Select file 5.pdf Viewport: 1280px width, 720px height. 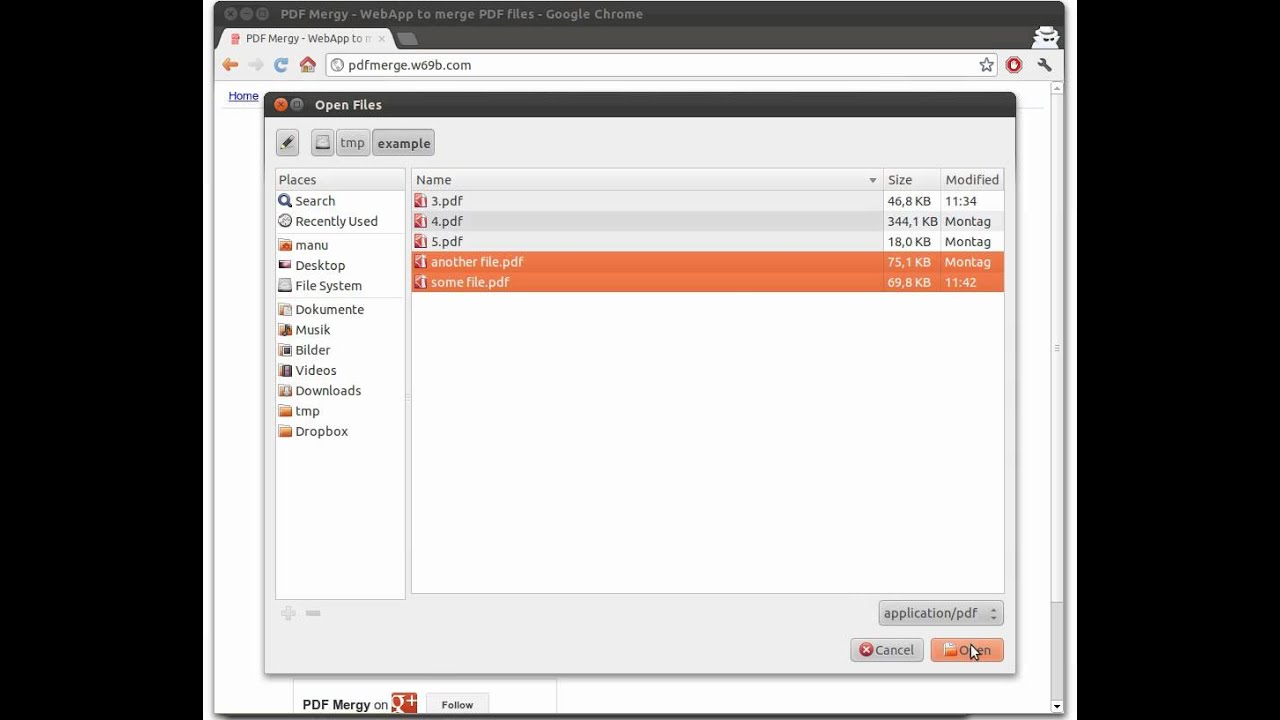point(707,241)
